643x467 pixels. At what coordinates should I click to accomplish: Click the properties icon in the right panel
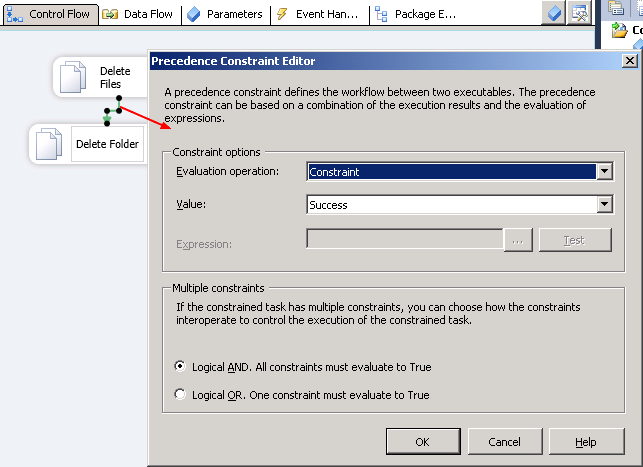tap(617, 10)
